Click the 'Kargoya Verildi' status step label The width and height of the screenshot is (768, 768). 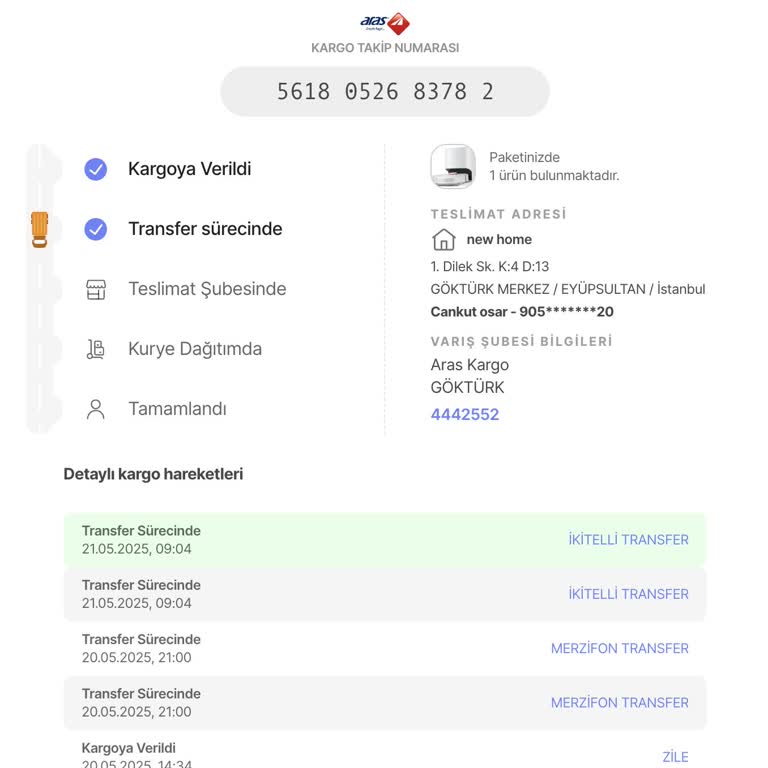point(190,169)
